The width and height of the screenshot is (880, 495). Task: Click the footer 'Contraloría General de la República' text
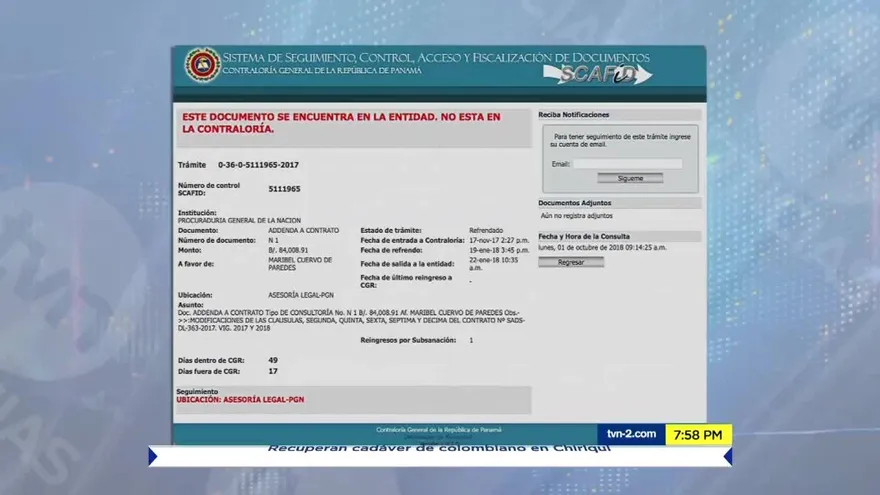coord(438,430)
